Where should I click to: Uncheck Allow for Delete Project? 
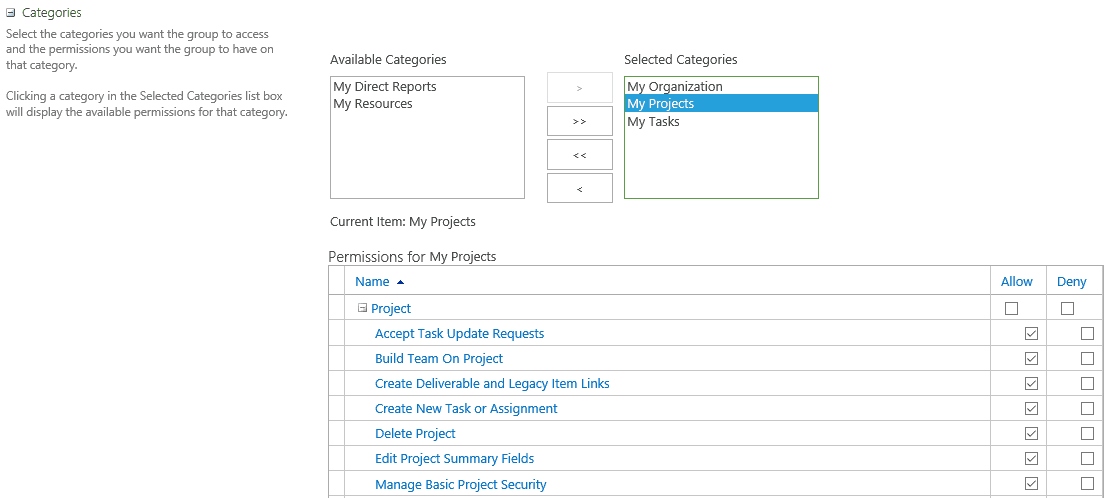pyautogui.click(x=1031, y=433)
